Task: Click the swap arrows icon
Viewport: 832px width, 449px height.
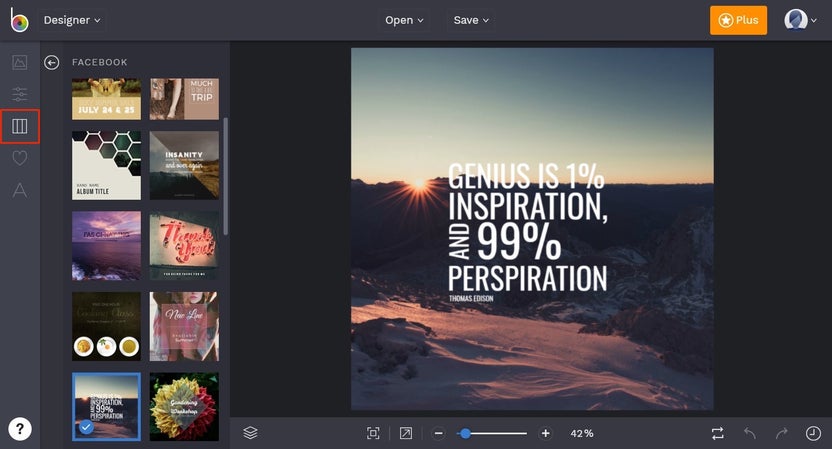Action: coord(717,433)
